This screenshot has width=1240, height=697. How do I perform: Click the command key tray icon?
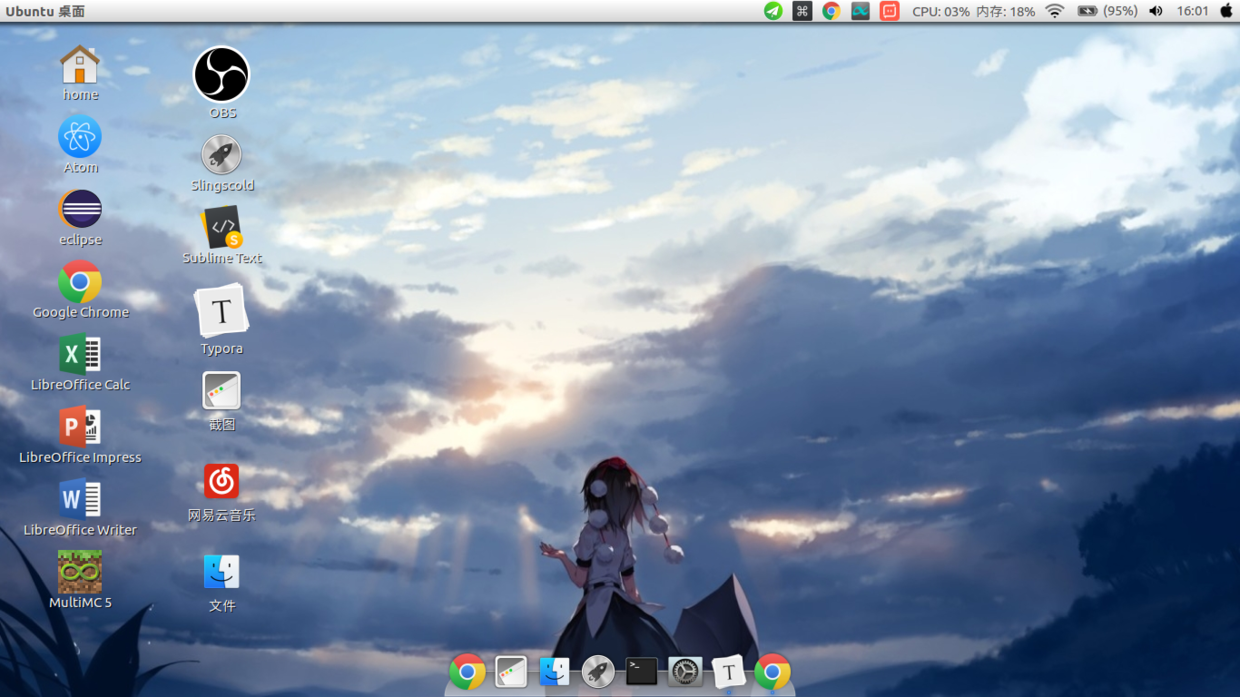click(x=802, y=11)
